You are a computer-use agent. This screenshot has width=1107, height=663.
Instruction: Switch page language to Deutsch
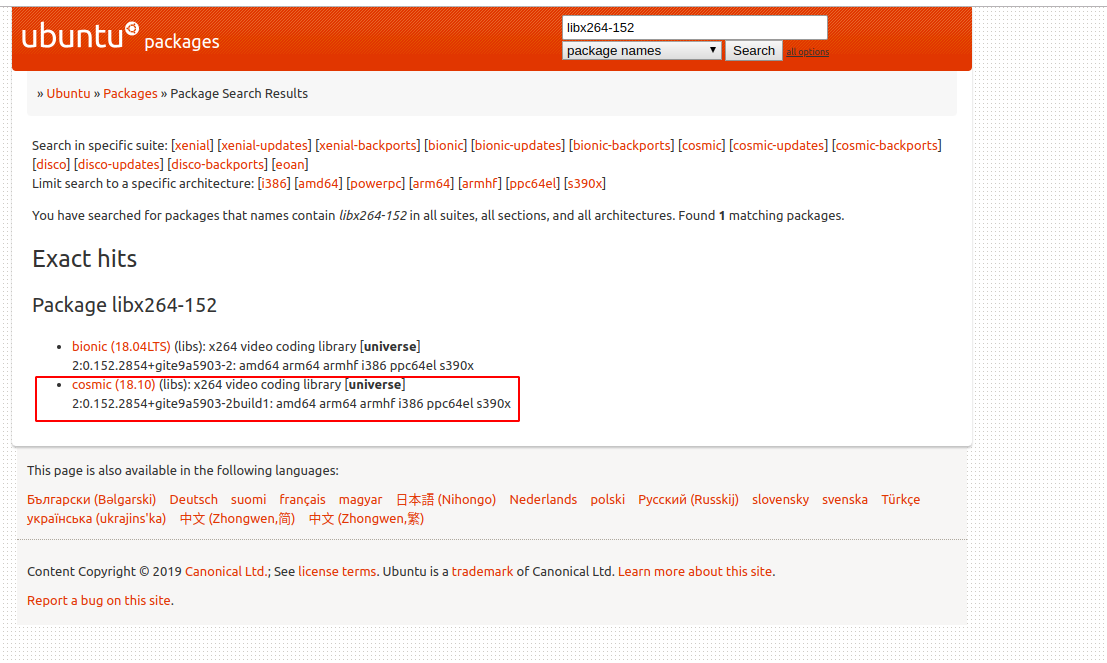(x=193, y=500)
